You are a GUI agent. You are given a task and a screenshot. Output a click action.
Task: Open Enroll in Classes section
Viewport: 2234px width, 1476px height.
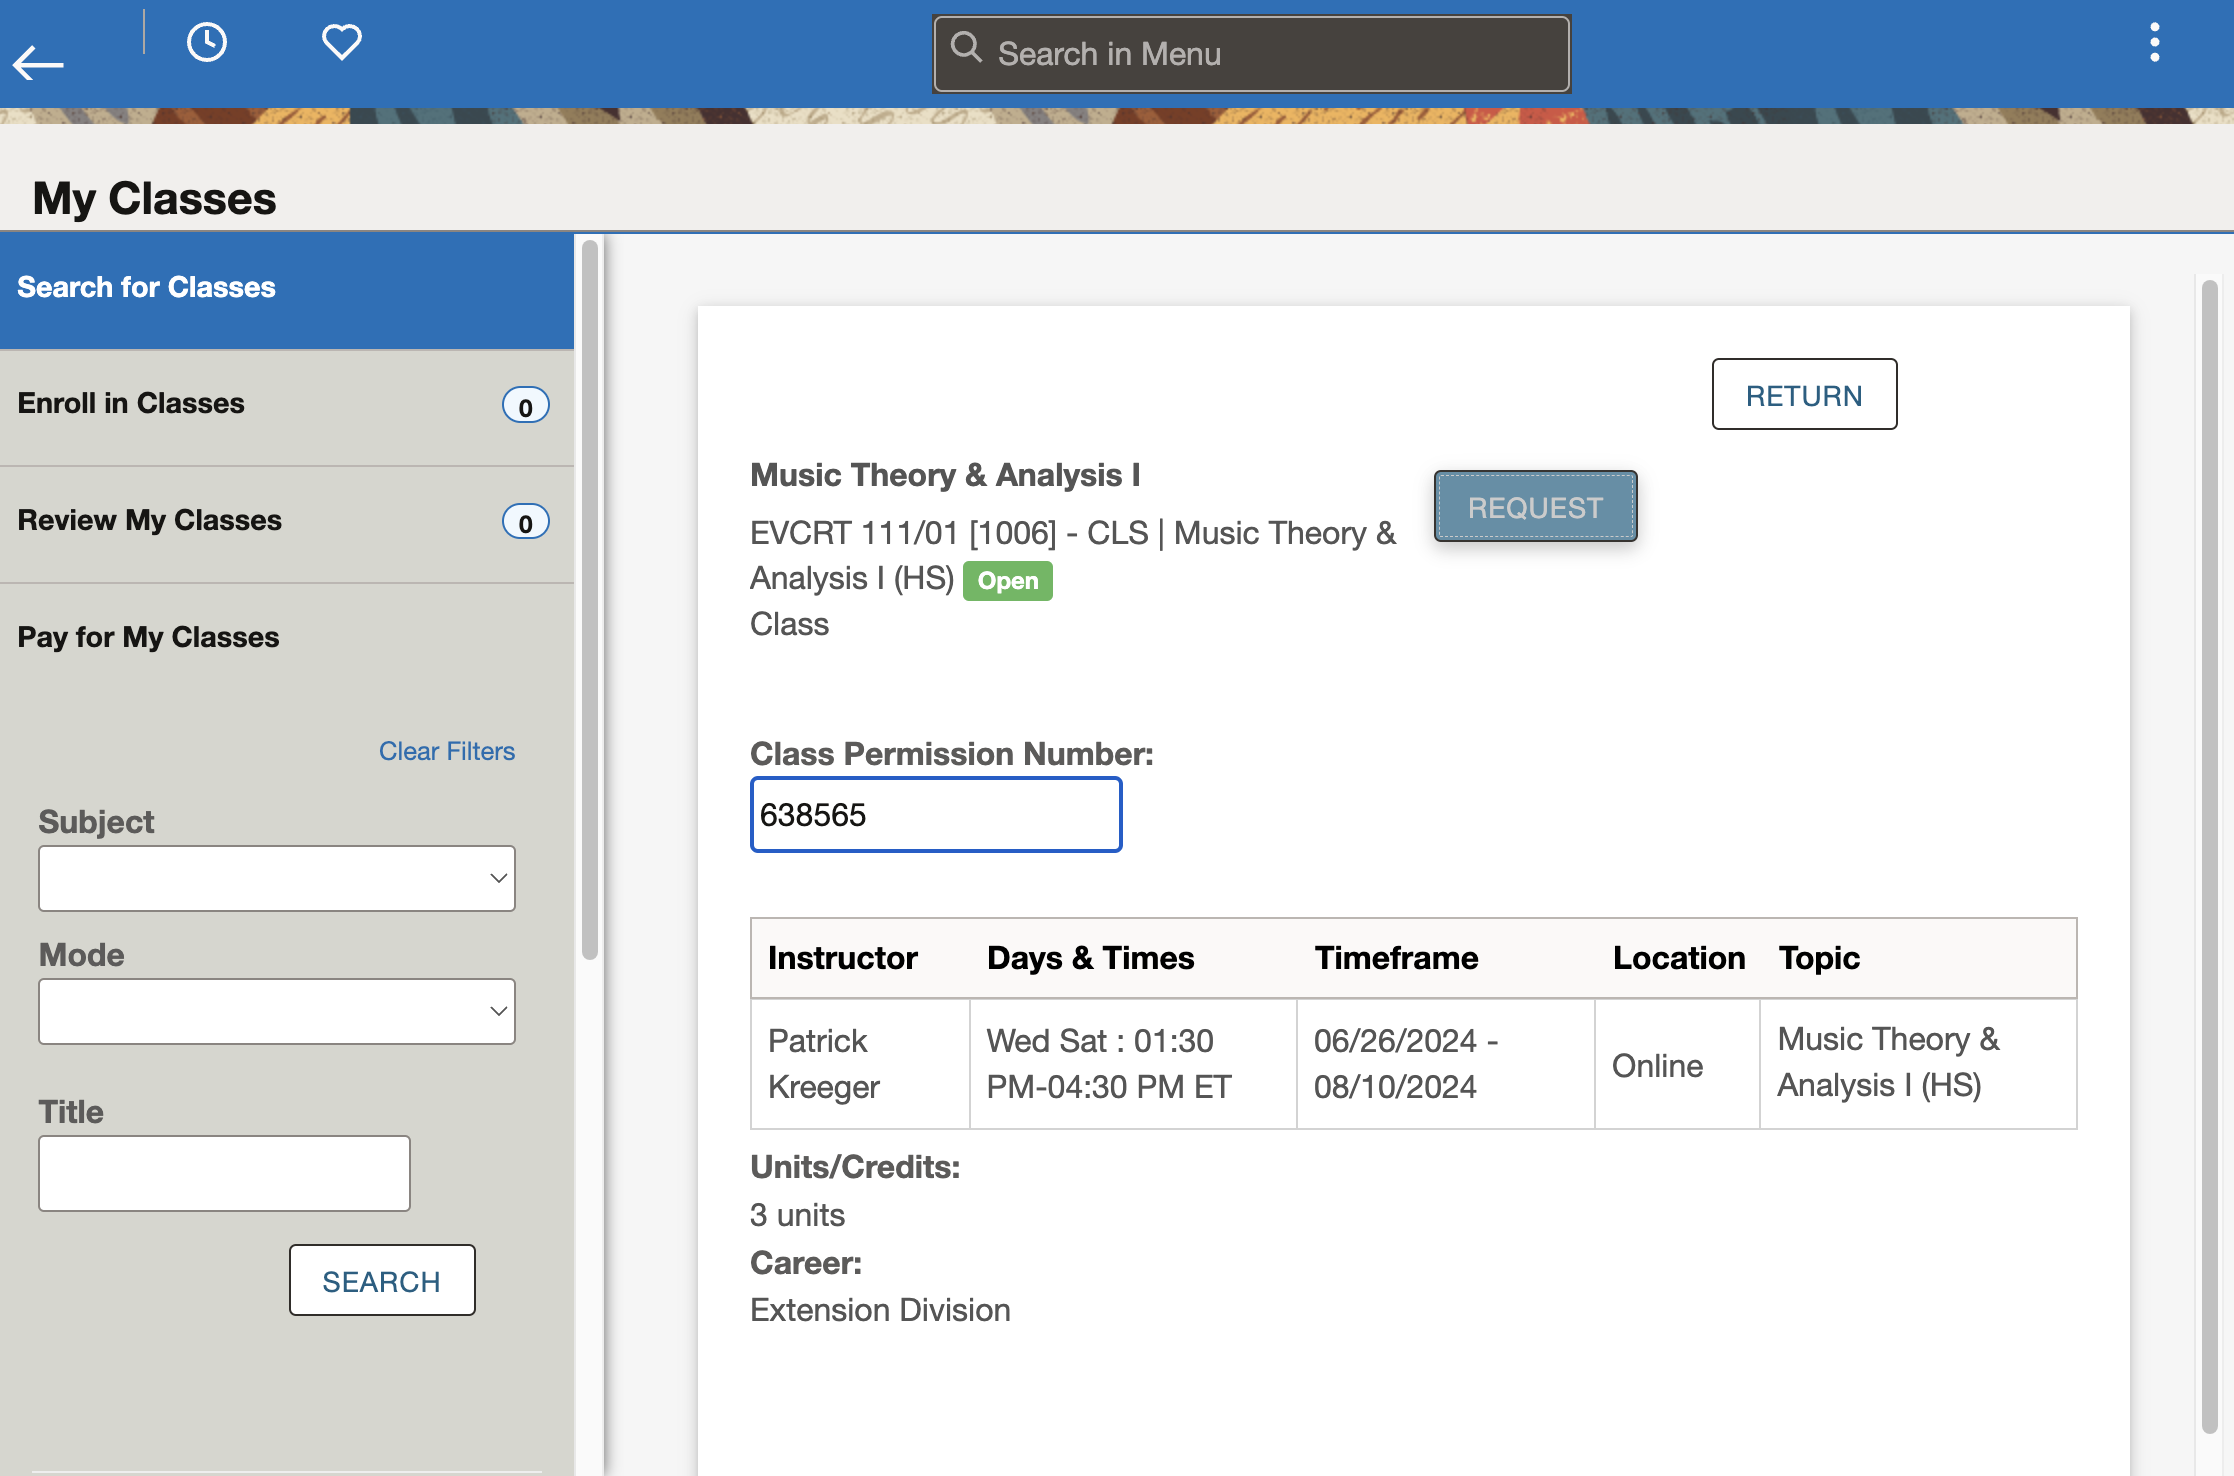point(287,406)
